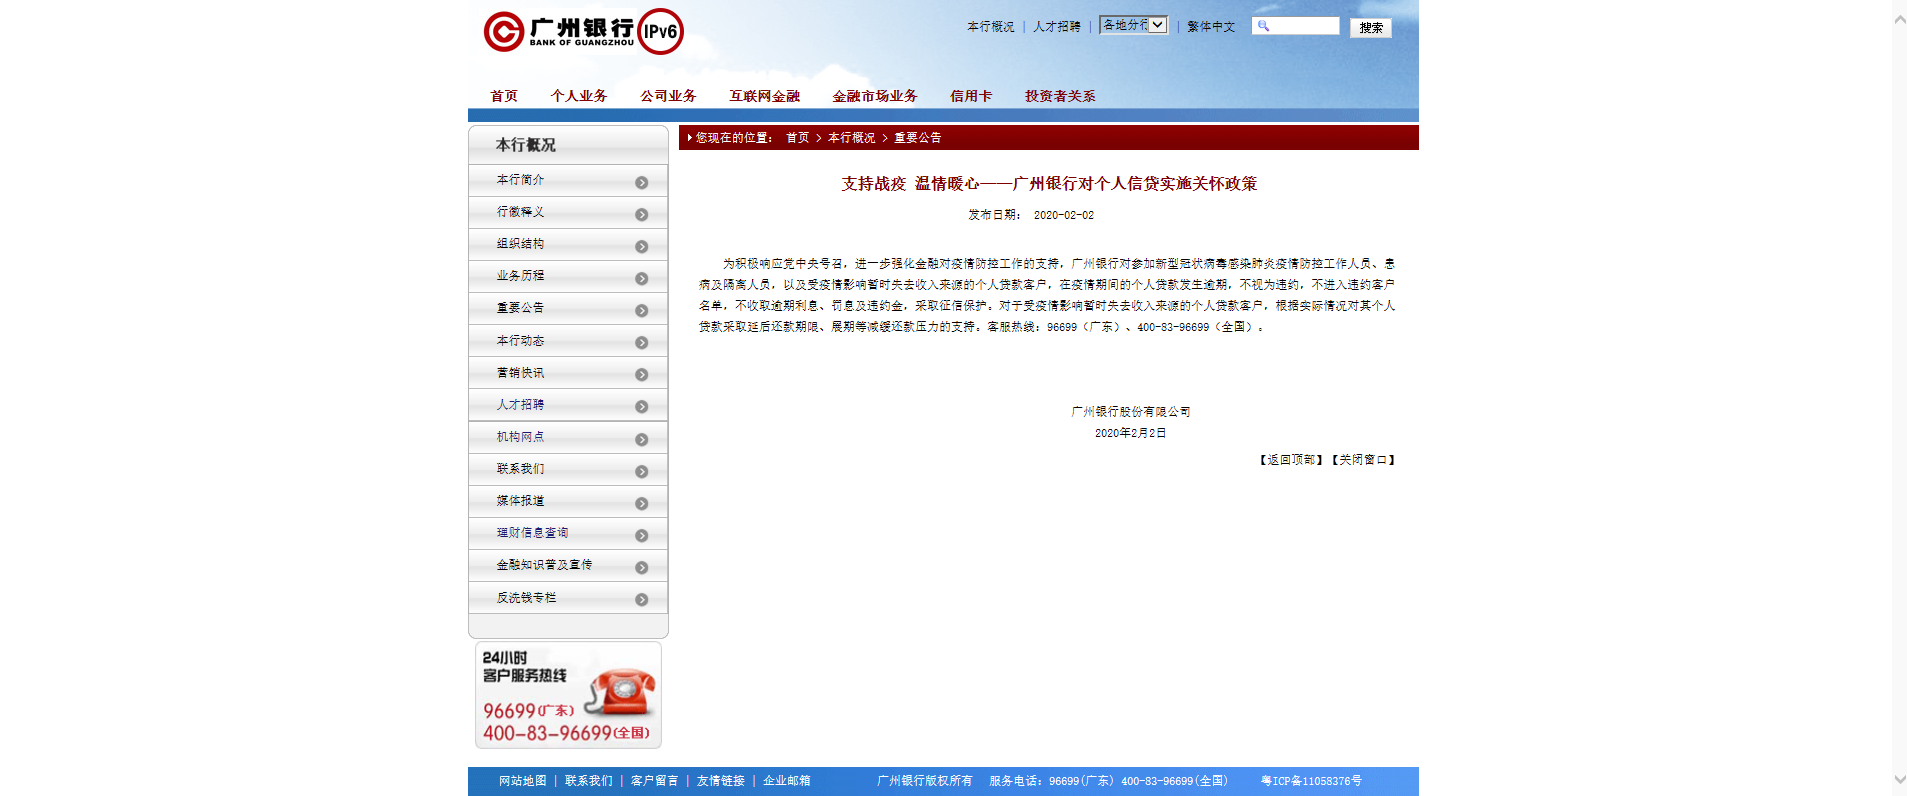1907x796 pixels.
Task: Click the arrow icon beside 业务历程
Action: pos(642,279)
